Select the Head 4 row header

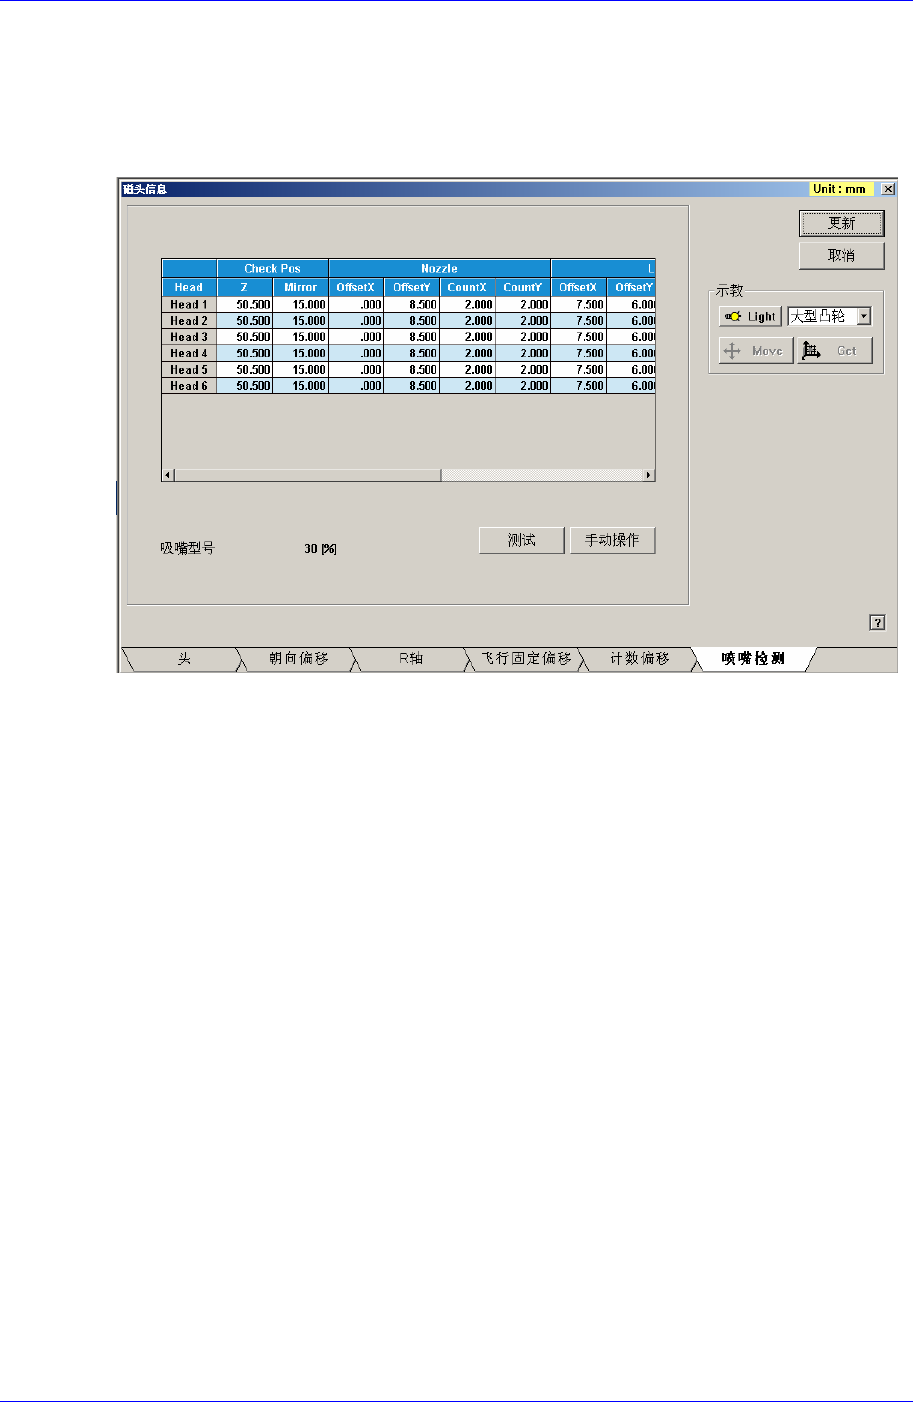tap(189, 352)
